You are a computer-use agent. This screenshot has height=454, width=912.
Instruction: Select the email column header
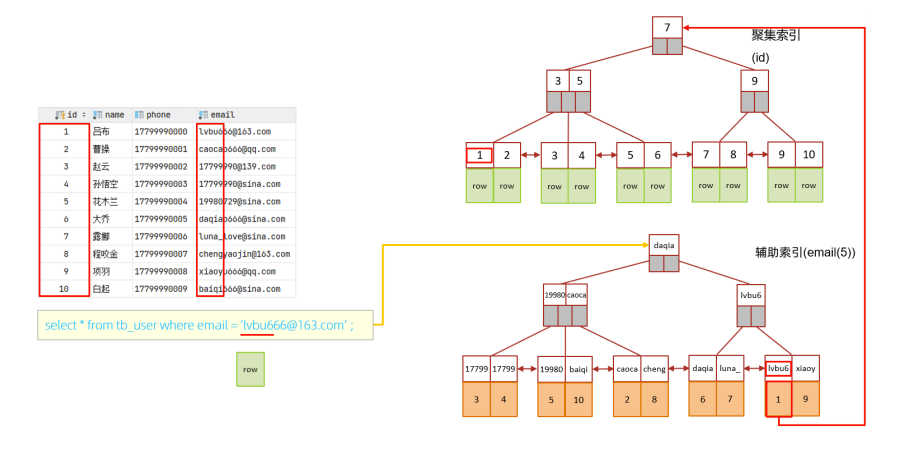tap(245, 115)
